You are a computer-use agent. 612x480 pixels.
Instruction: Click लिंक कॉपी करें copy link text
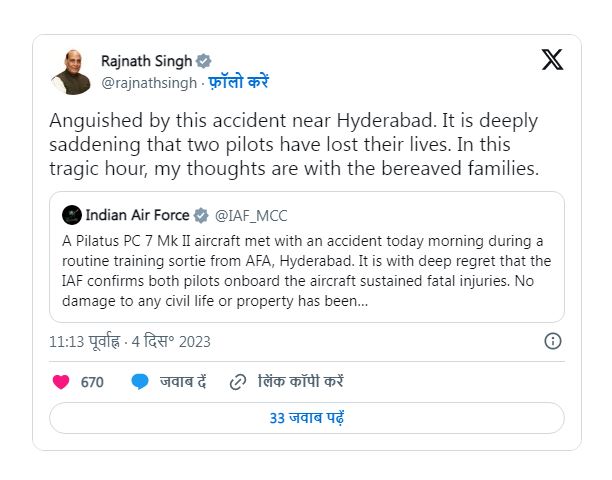(301, 381)
